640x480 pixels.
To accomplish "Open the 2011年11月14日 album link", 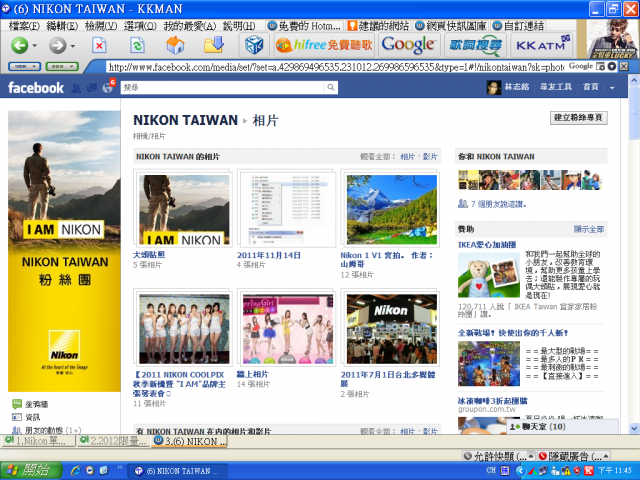I will click(269, 255).
